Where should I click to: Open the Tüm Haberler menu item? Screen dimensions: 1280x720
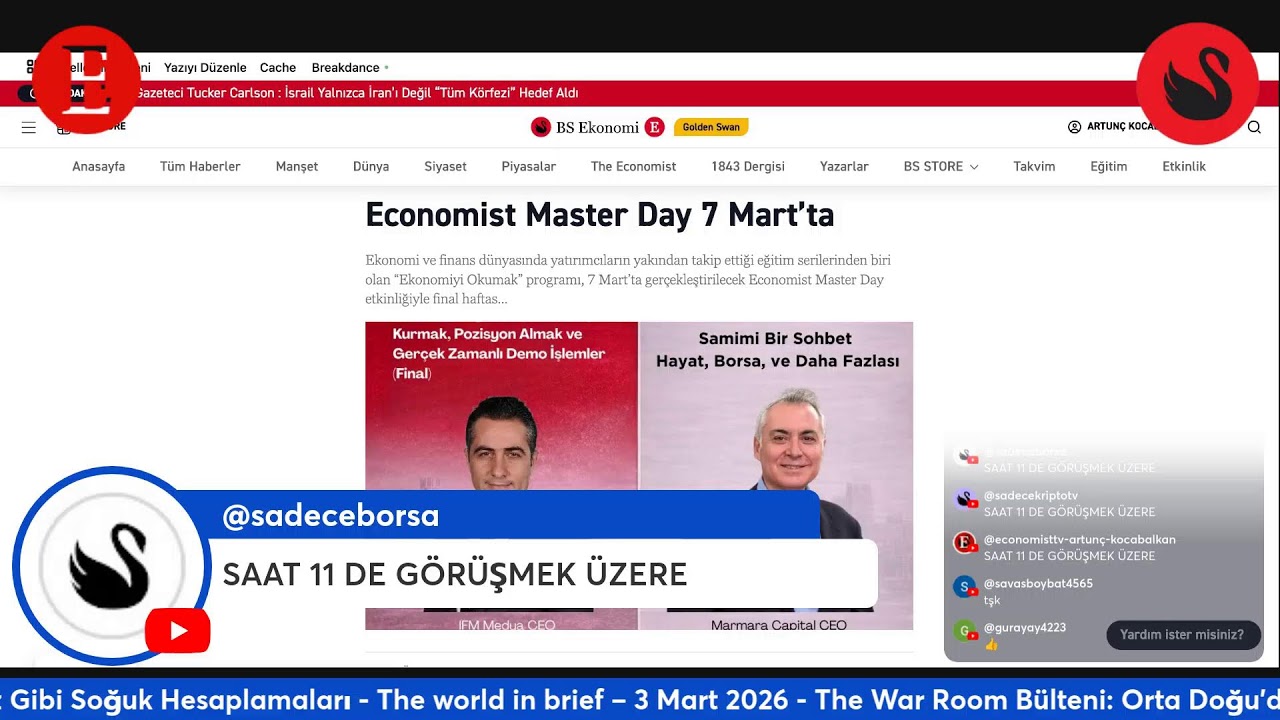[x=200, y=167]
